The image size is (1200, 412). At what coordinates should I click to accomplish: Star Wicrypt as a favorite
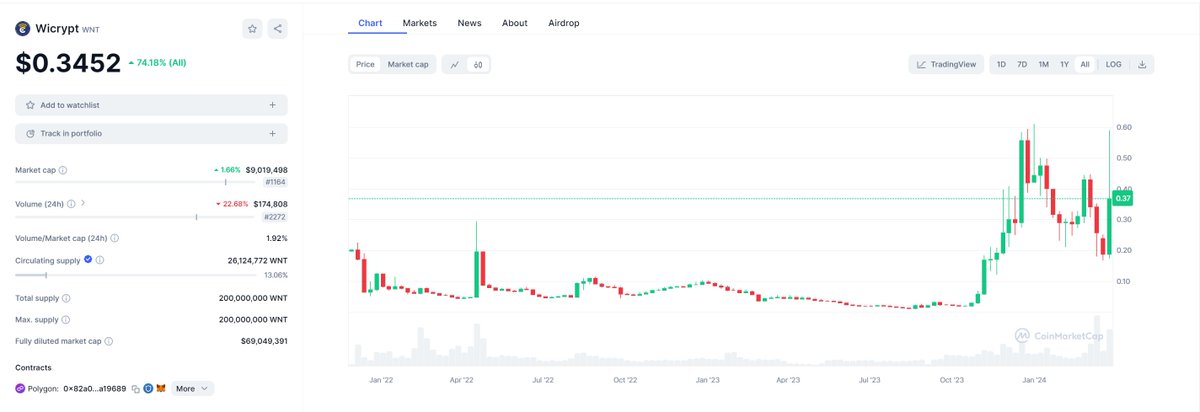[252, 29]
